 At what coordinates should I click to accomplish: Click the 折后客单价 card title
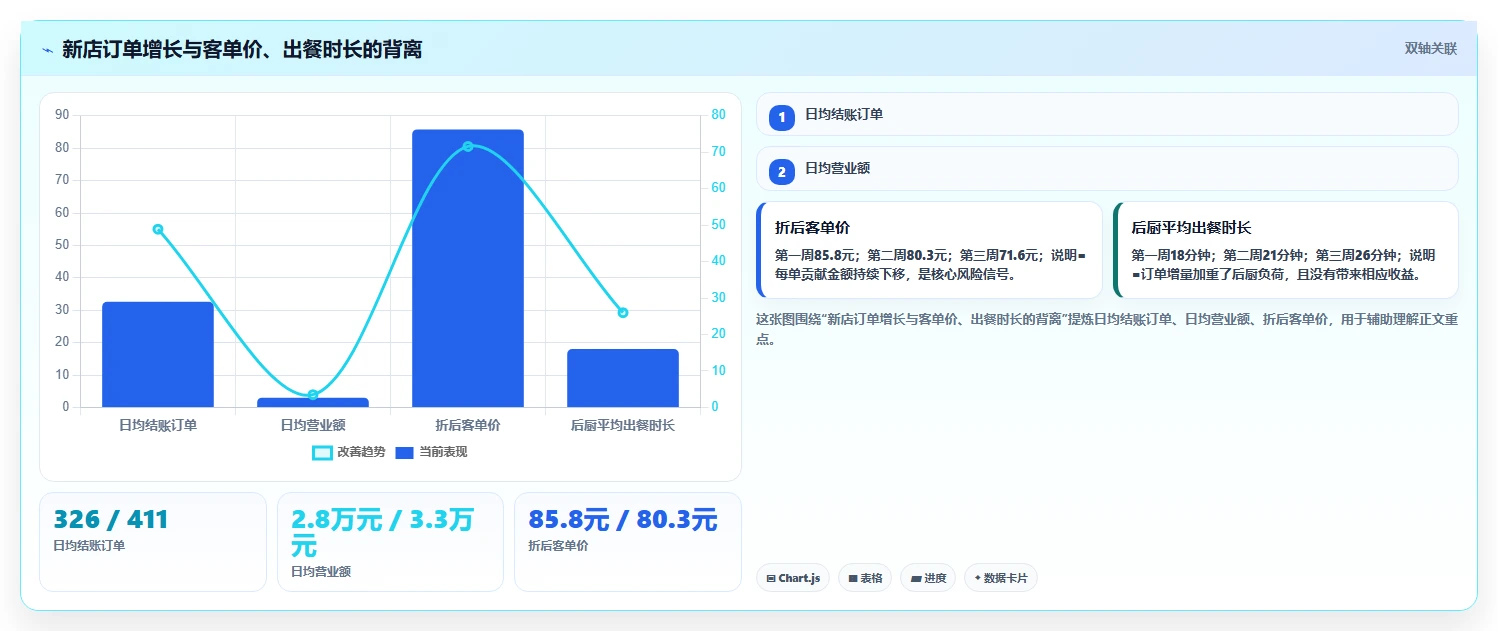coord(812,228)
